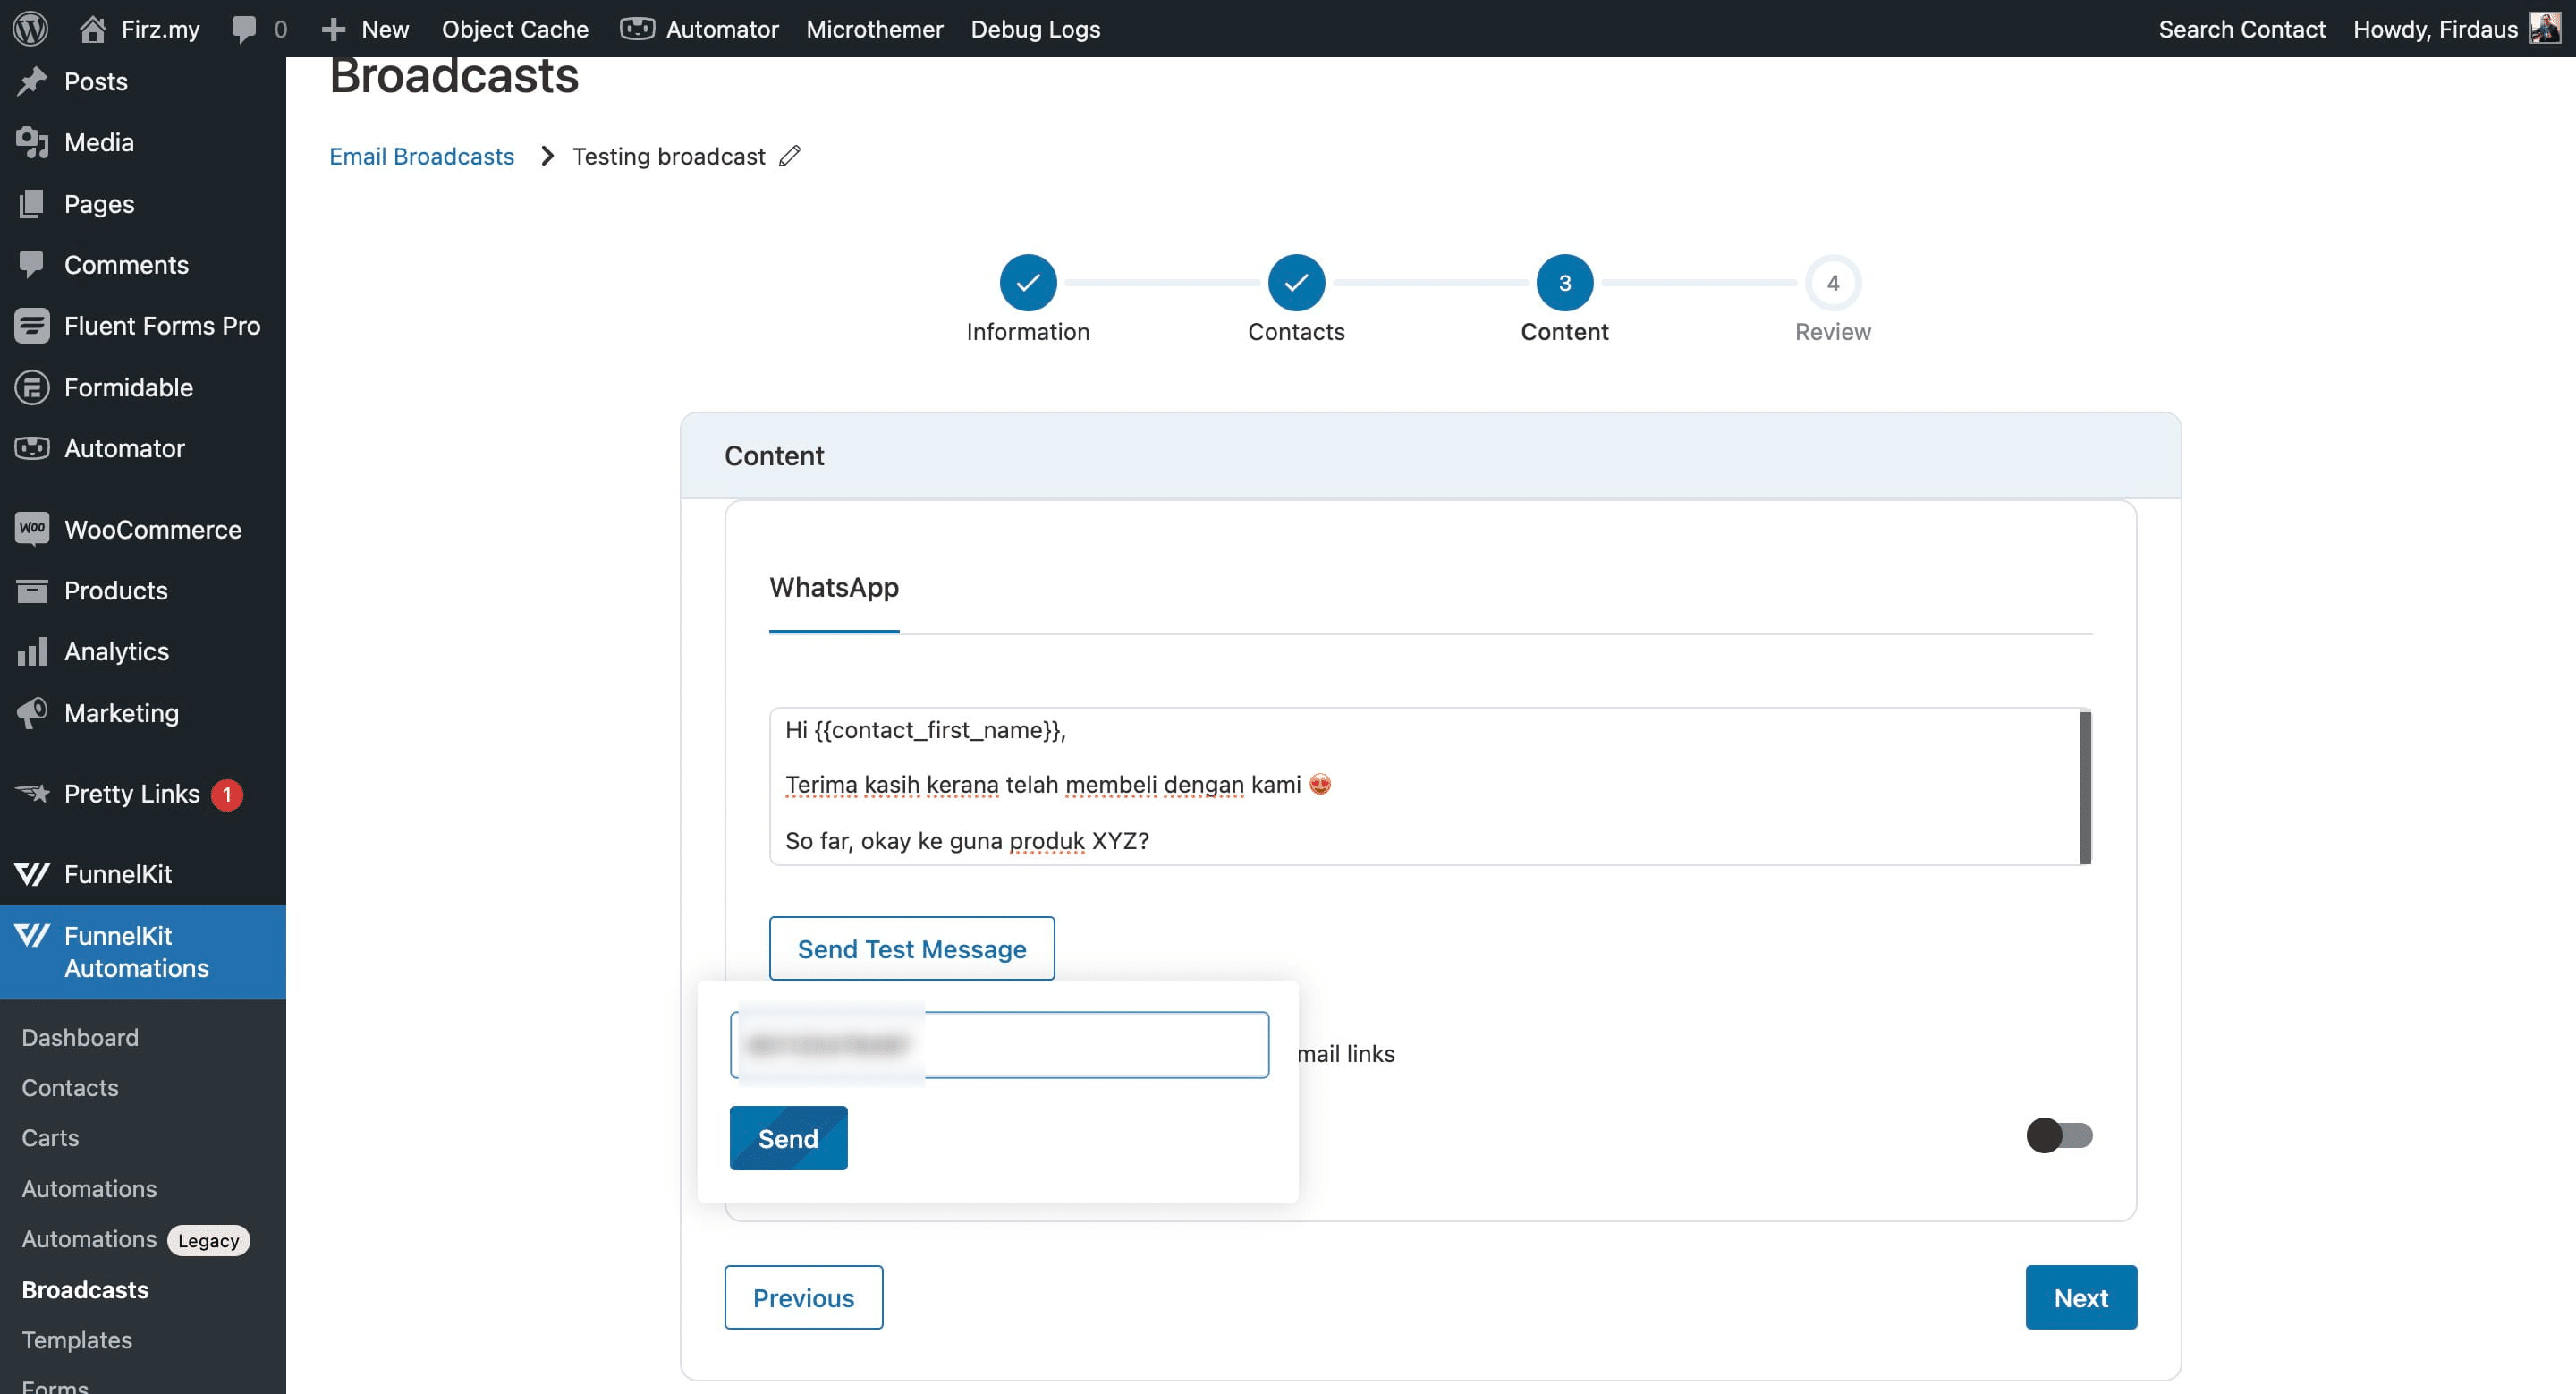
Task: Click the Media icon in sidebar
Action: coord(32,142)
